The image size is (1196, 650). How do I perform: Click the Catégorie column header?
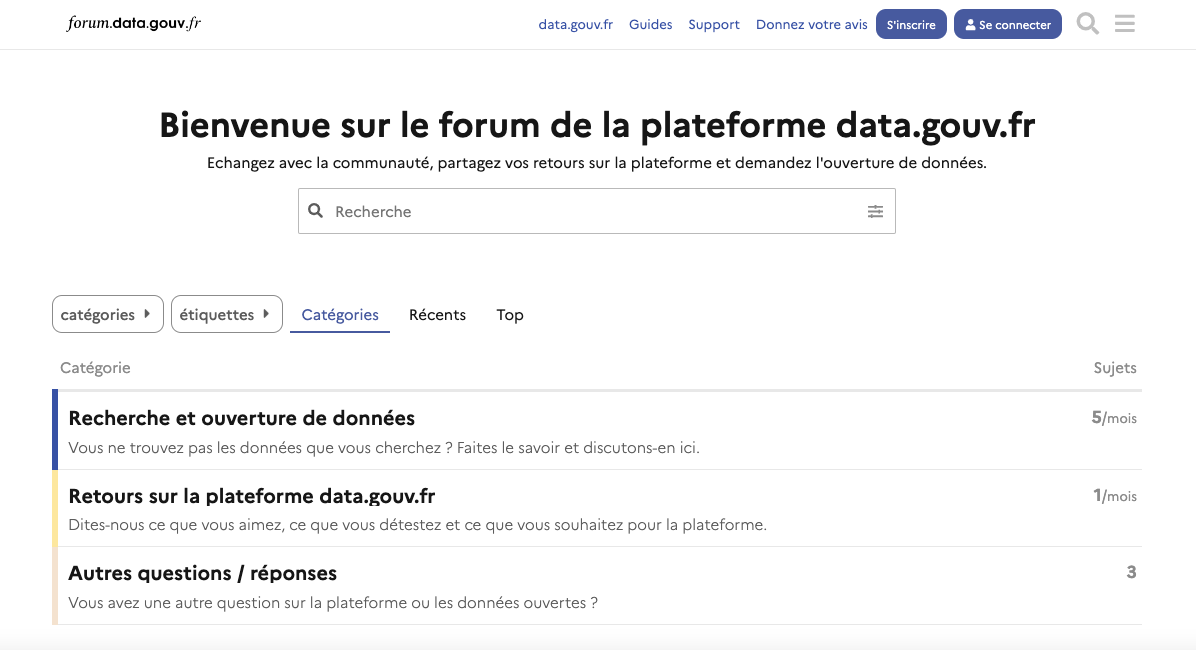(x=95, y=368)
